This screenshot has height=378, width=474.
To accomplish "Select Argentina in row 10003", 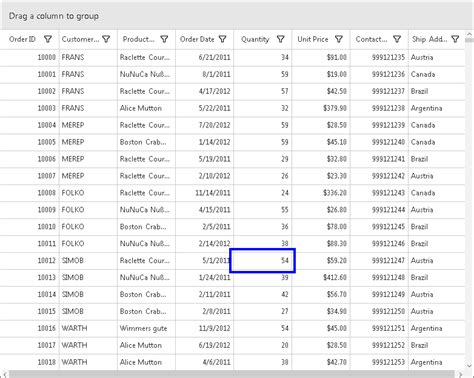I will point(437,108).
